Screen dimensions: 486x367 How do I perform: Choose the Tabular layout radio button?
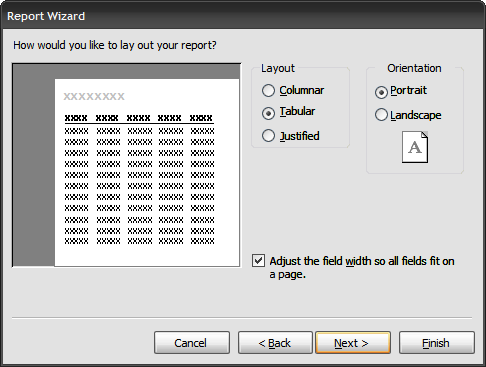click(268, 113)
